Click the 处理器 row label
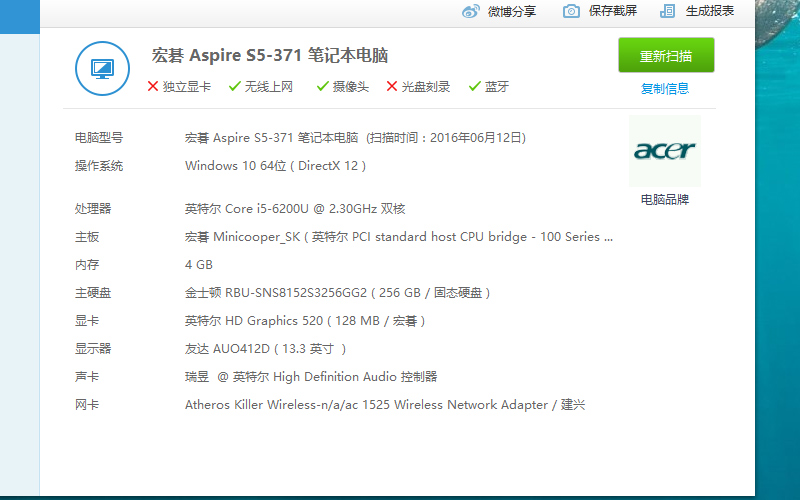800x500 pixels. click(x=93, y=209)
